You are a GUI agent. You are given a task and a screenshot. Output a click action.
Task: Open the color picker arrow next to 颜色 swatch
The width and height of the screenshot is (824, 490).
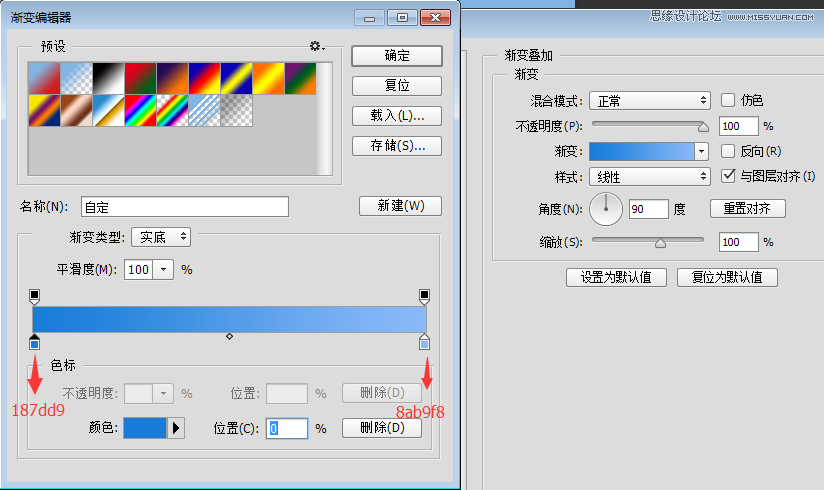176,428
